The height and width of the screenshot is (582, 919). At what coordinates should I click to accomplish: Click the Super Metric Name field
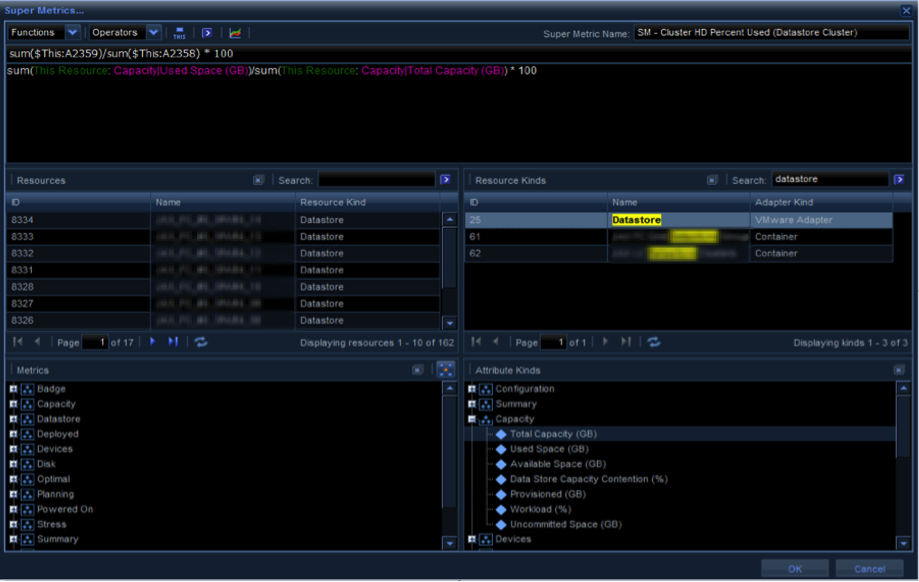pyautogui.click(x=758, y=33)
